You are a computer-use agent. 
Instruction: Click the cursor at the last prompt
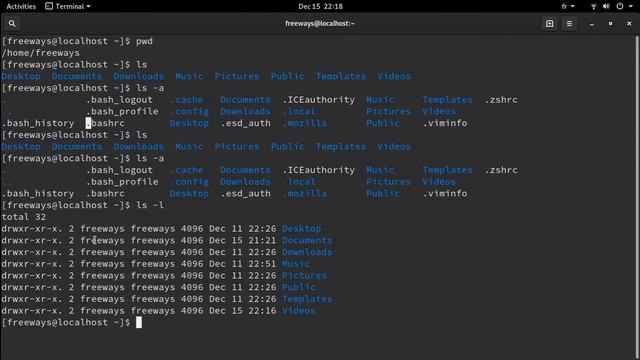pyautogui.click(x=139, y=322)
